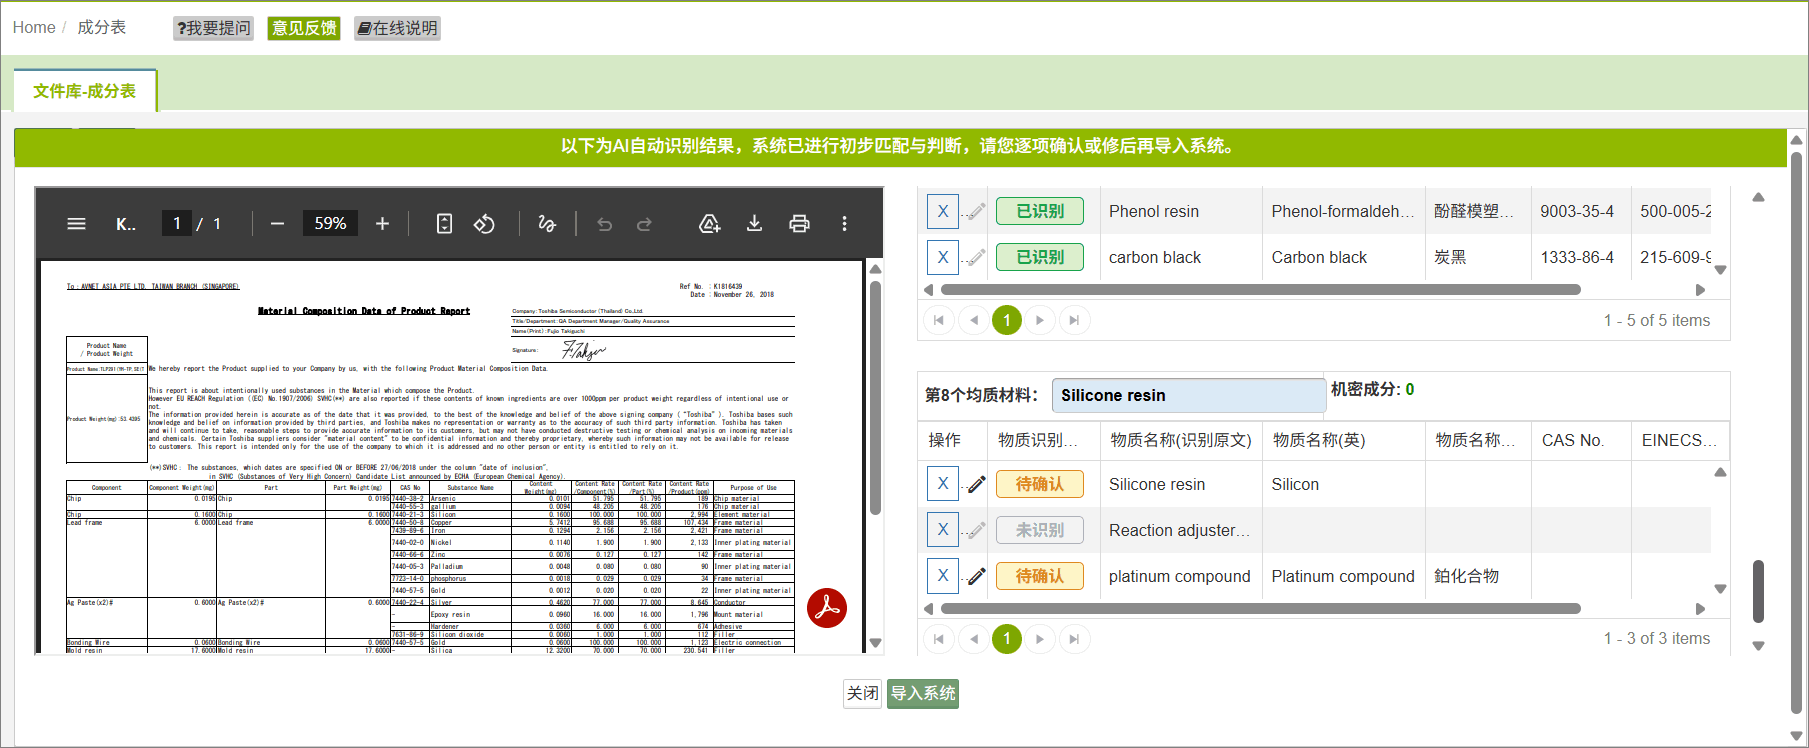Zoom out the PDF with minus icon
The image size is (1809, 748).
click(x=278, y=224)
